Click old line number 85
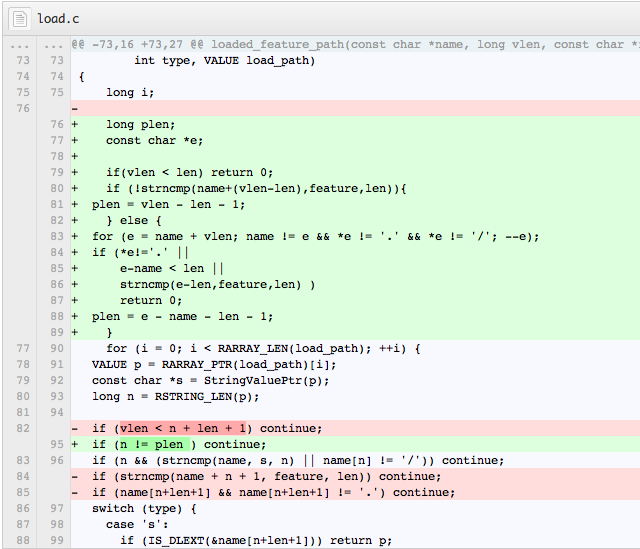The image size is (640, 549). [x=23, y=492]
